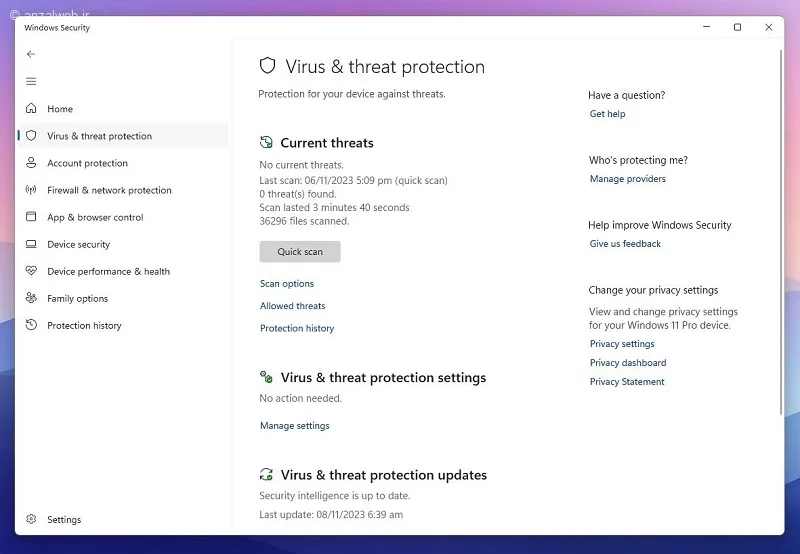Click the vertical scrollbar on right
Screen dimensions: 800x554
click(x=781, y=232)
